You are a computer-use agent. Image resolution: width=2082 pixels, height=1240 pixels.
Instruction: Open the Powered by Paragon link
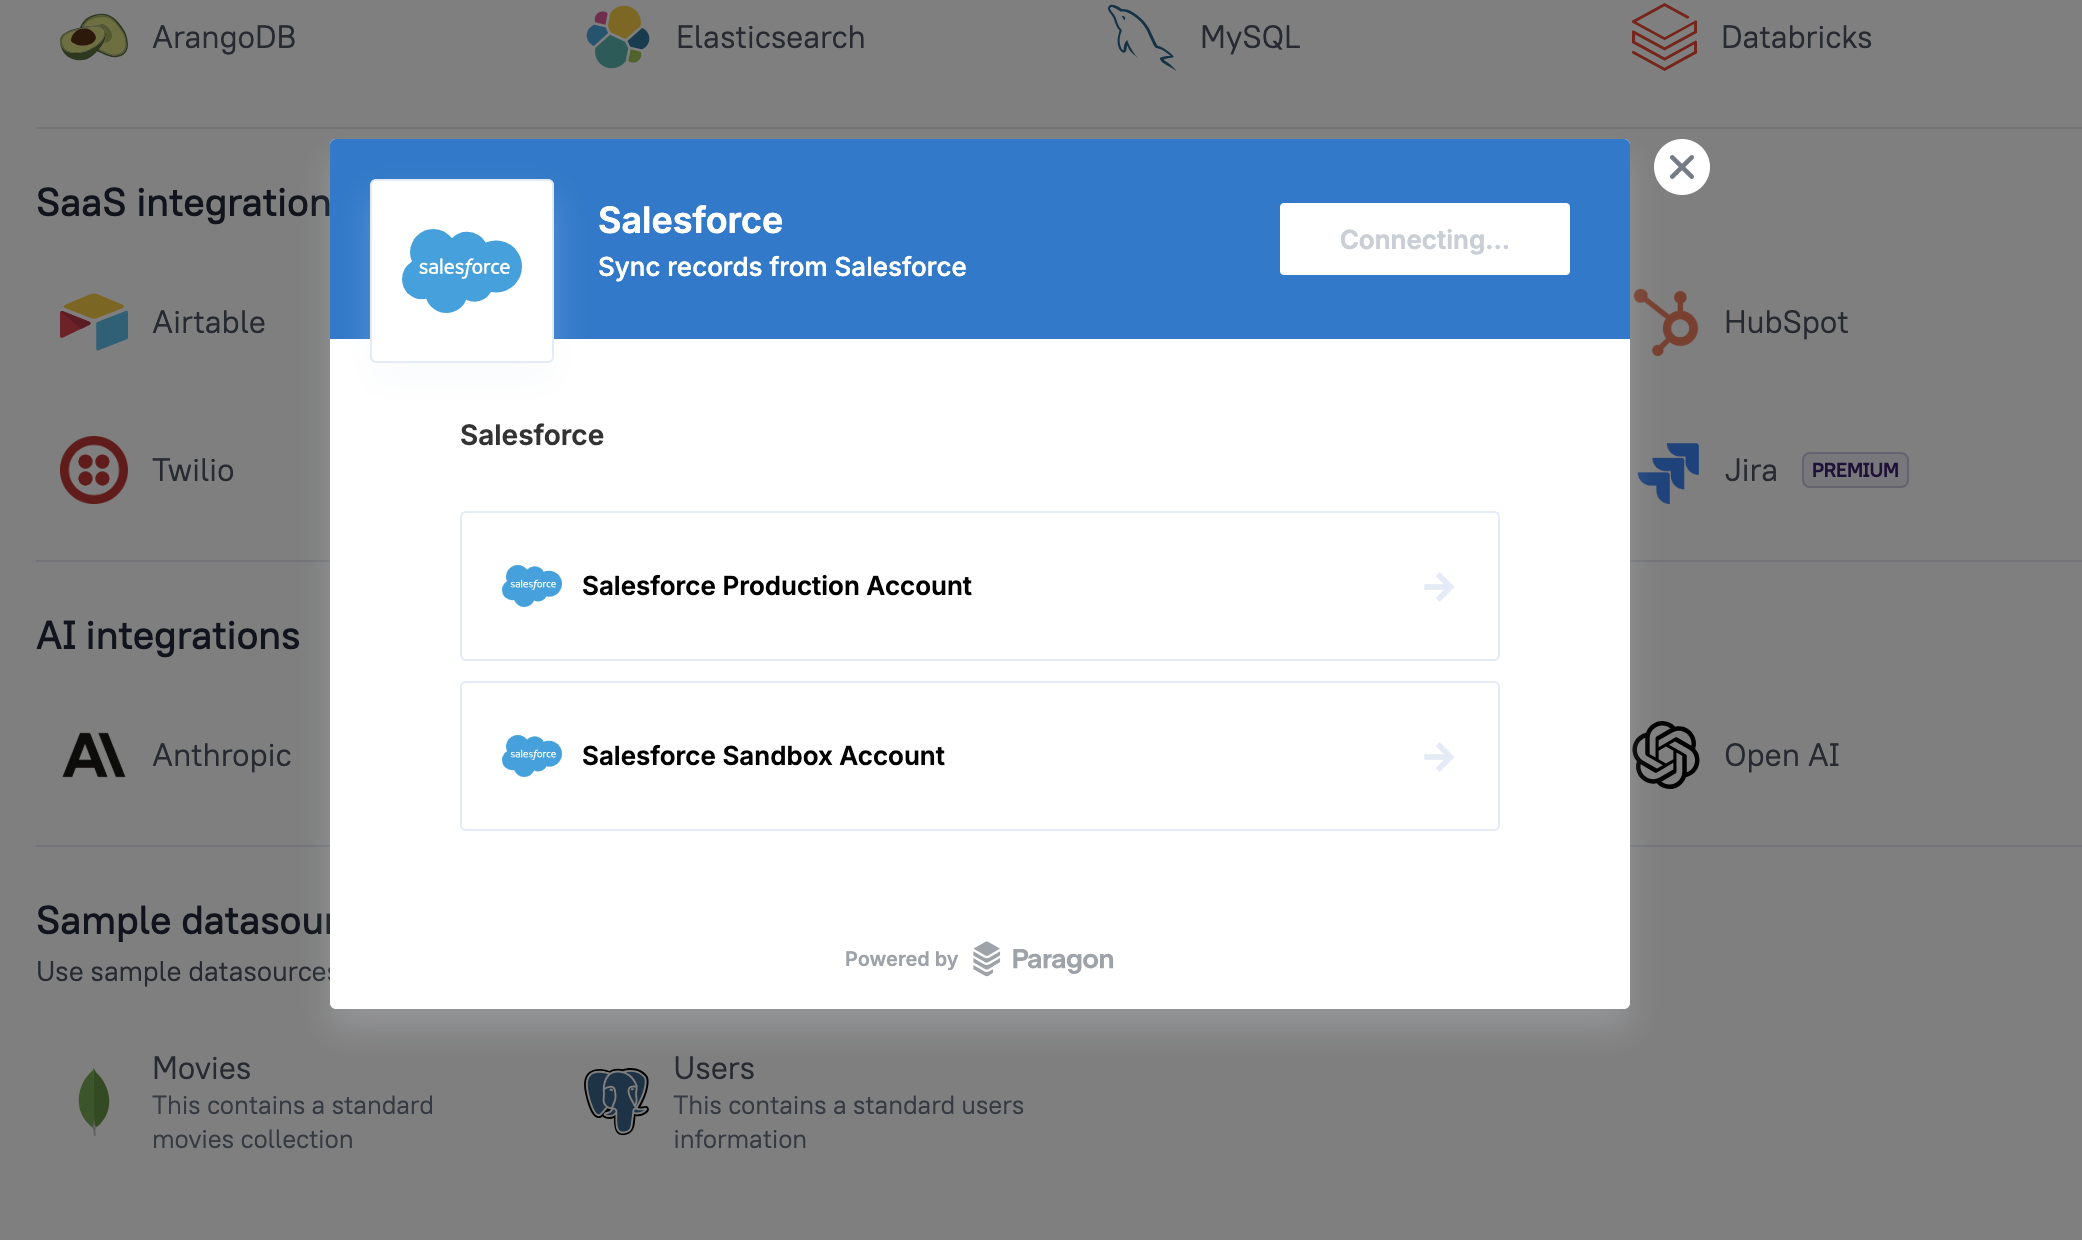(978, 958)
